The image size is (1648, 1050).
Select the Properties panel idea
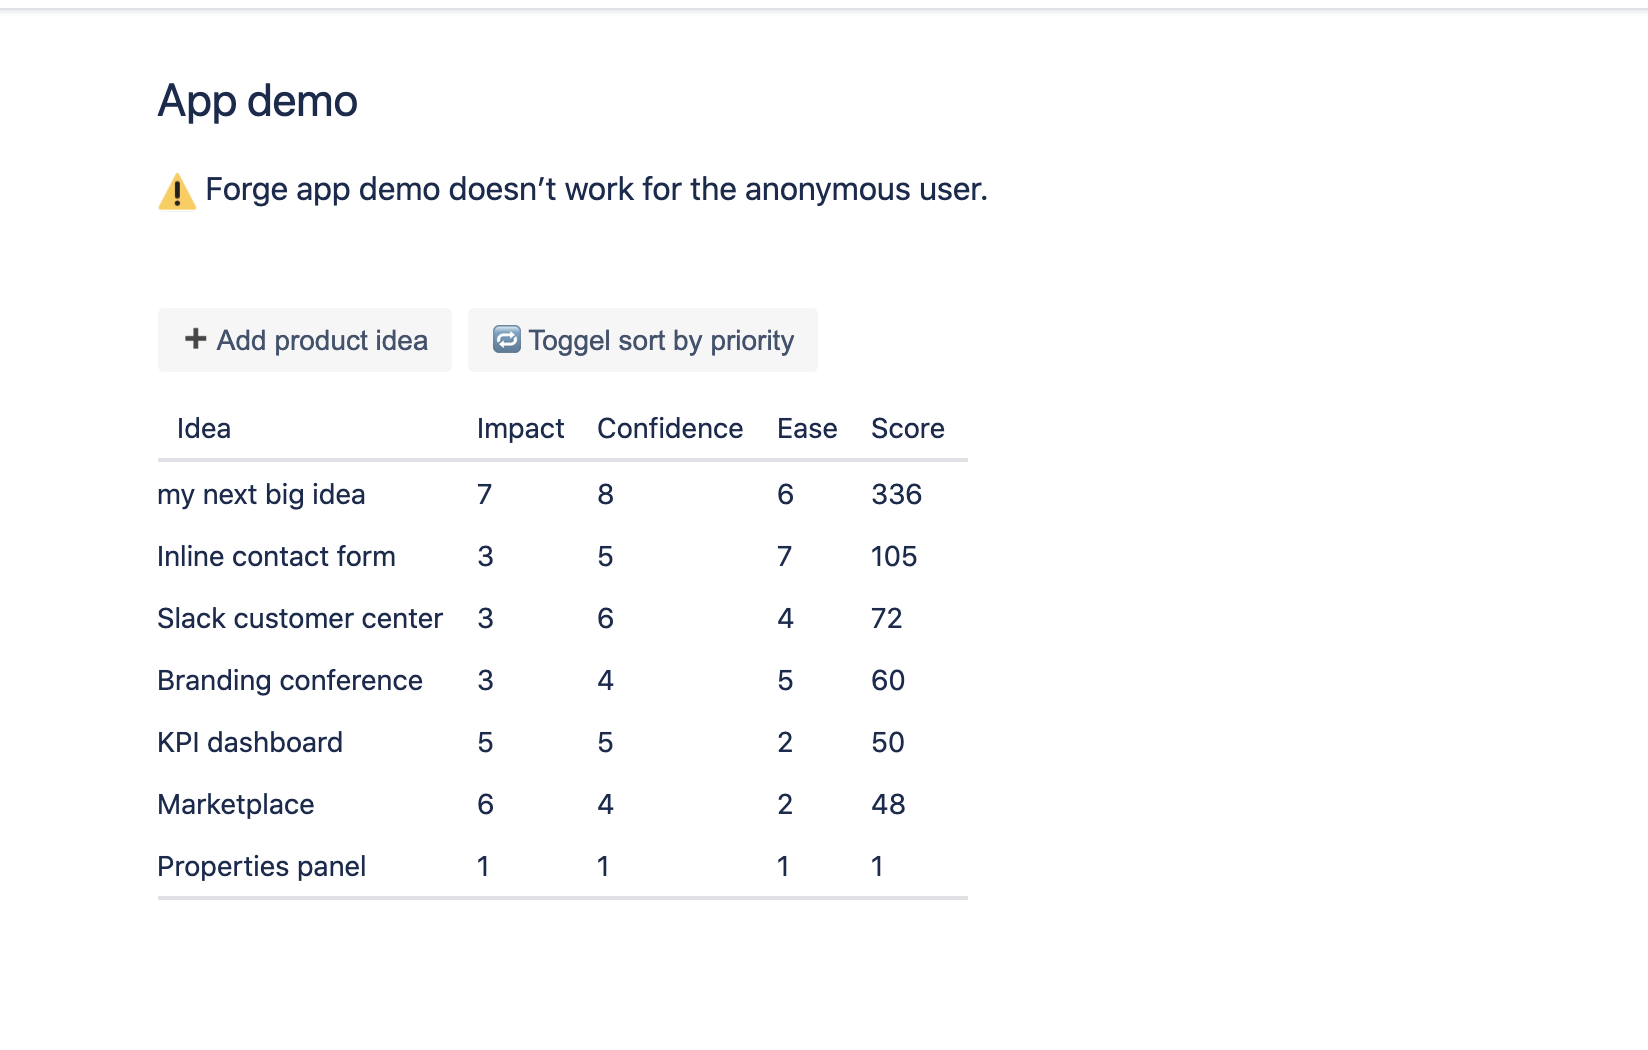coord(262,867)
